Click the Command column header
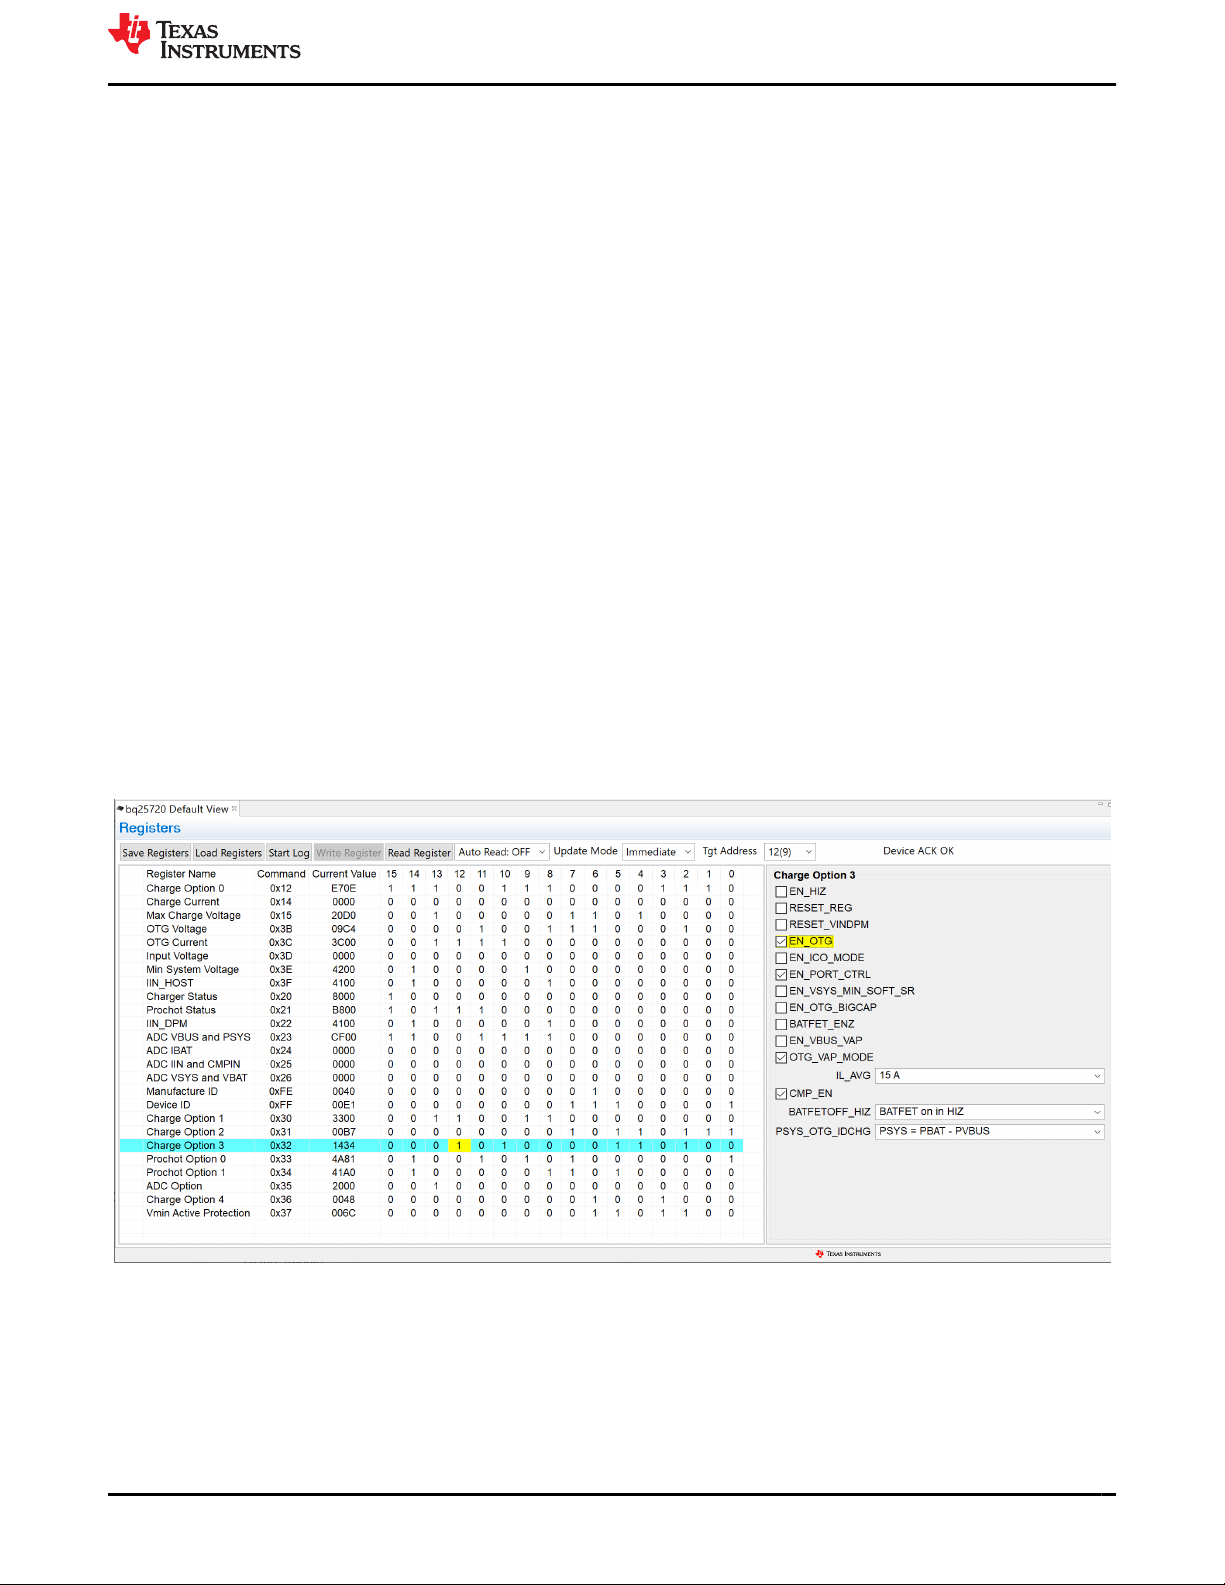 point(281,874)
